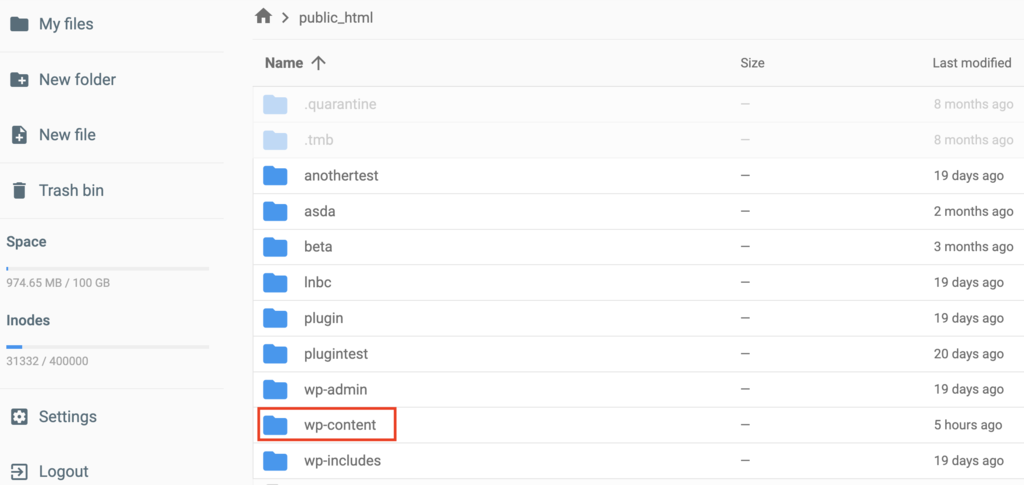This screenshot has width=1024, height=485.
Task: Open the anothertest folder
Action: point(341,176)
